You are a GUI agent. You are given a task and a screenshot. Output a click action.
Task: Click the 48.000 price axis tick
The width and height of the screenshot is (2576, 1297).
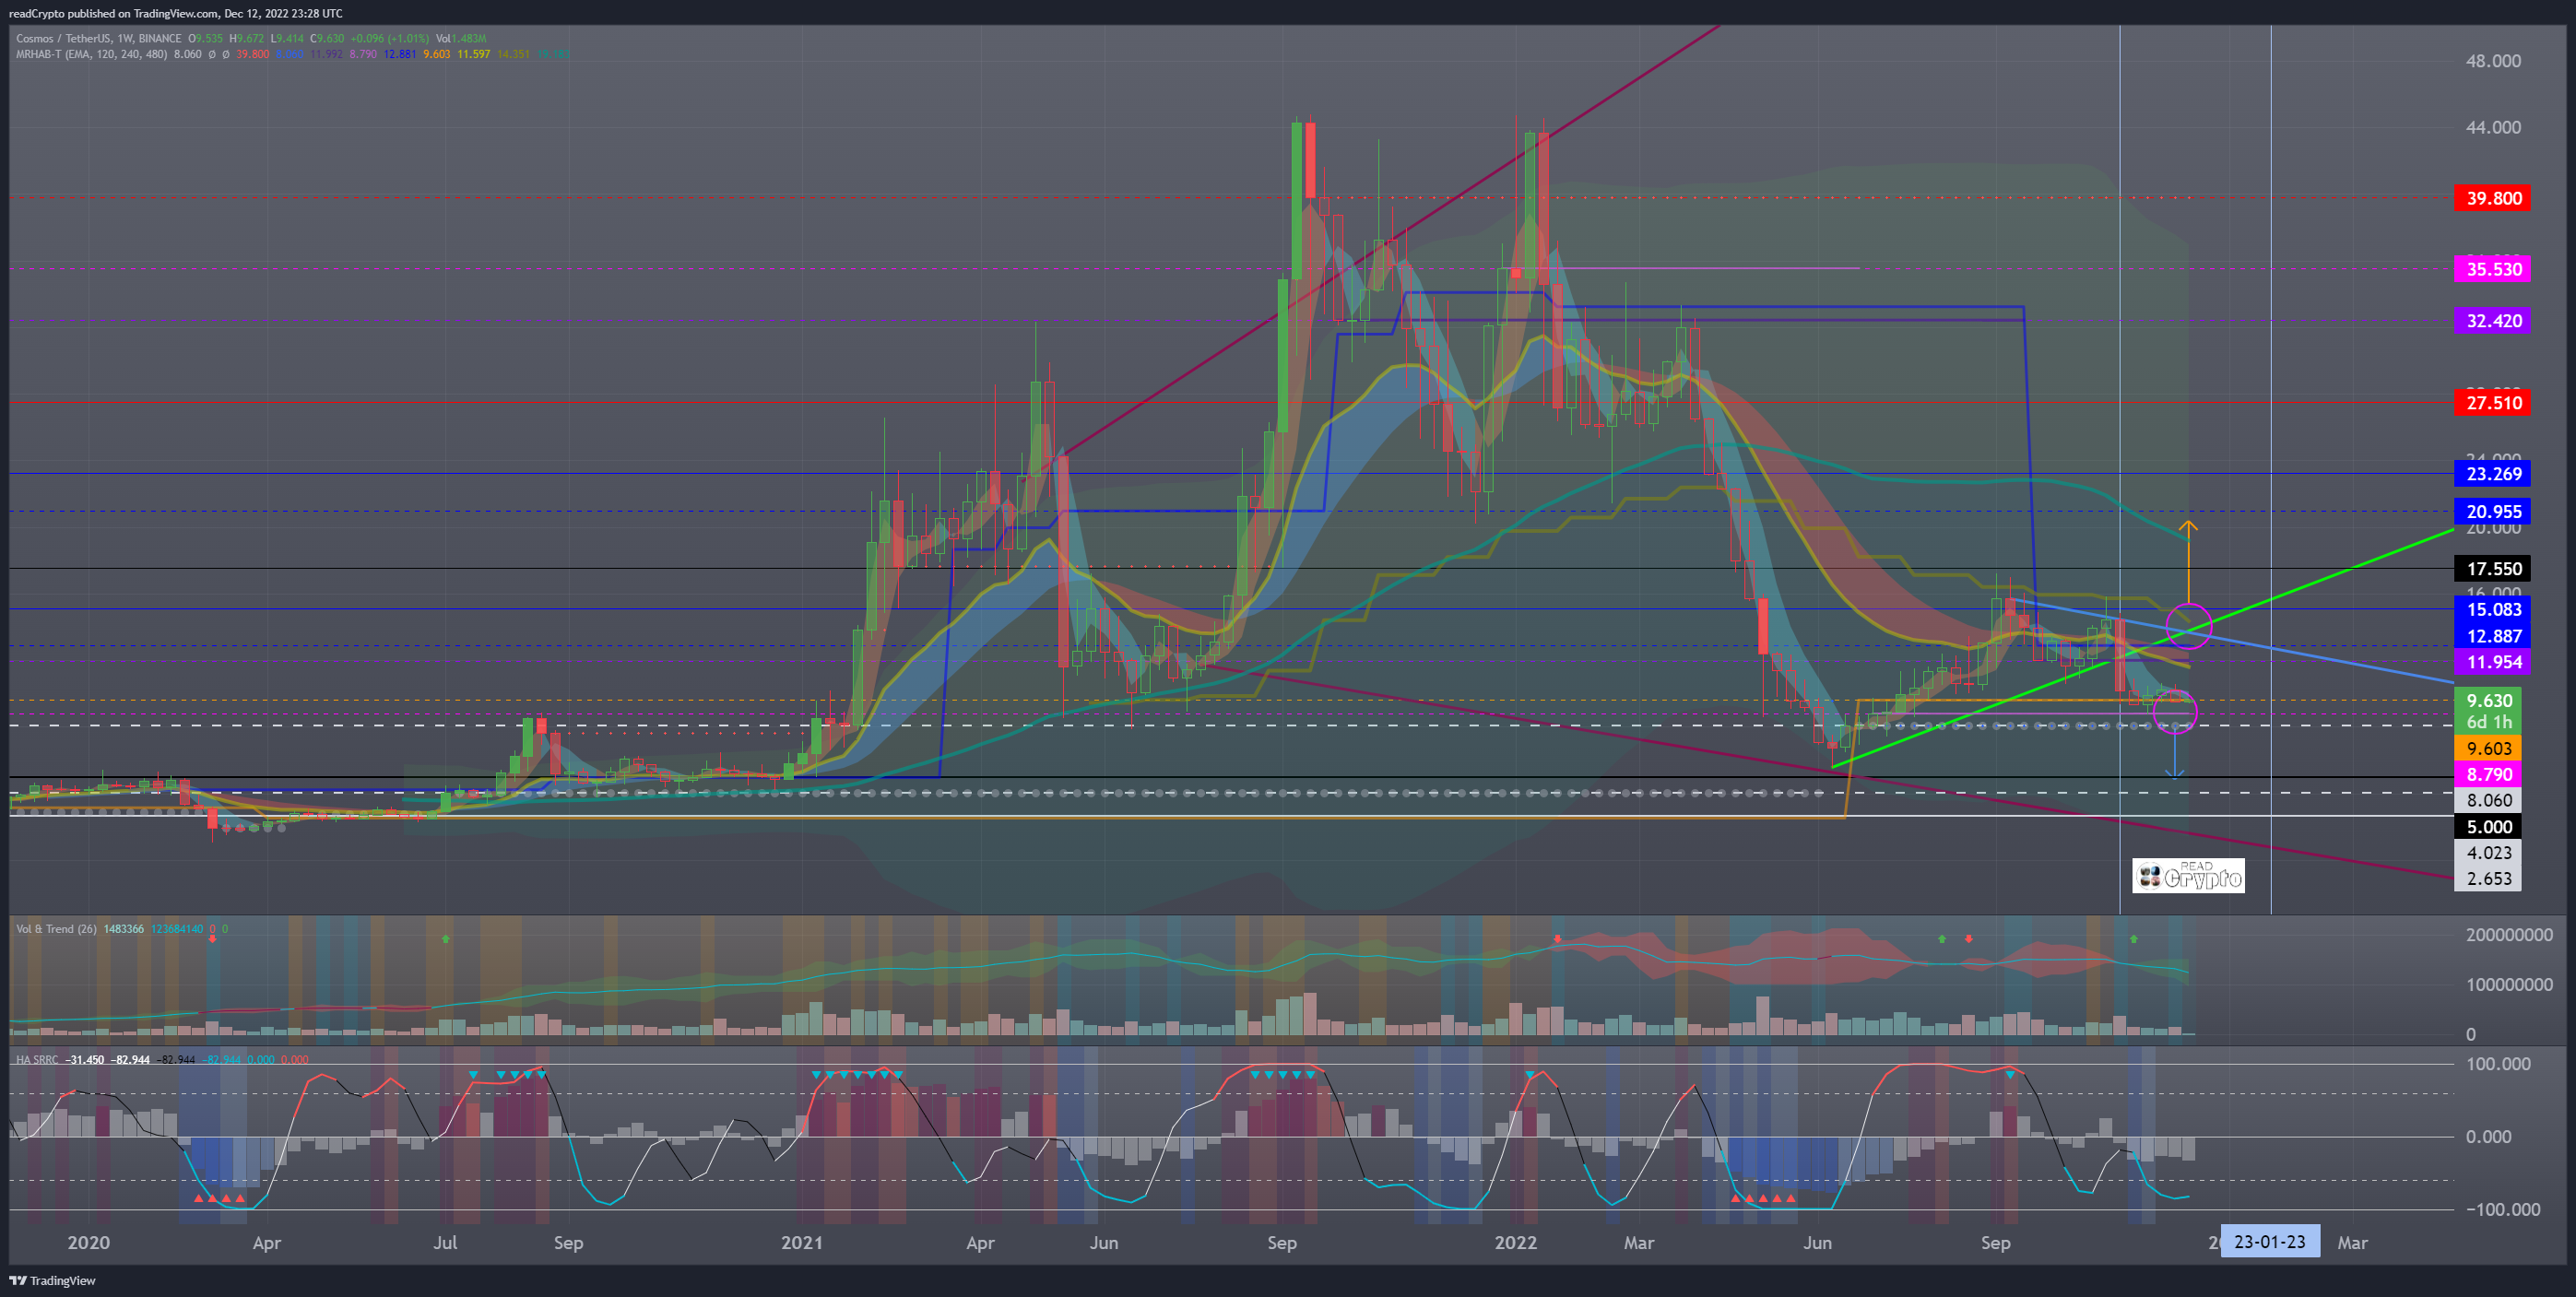tap(2492, 61)
